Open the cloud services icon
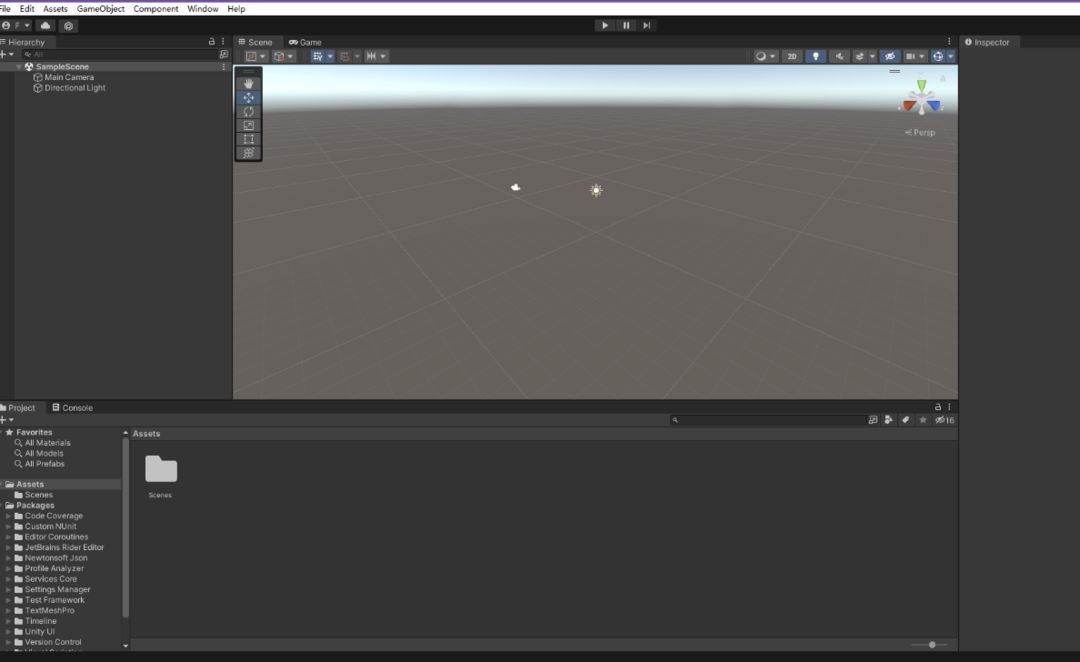Screen dimensions: 1080x662 (x=46, y=26)
